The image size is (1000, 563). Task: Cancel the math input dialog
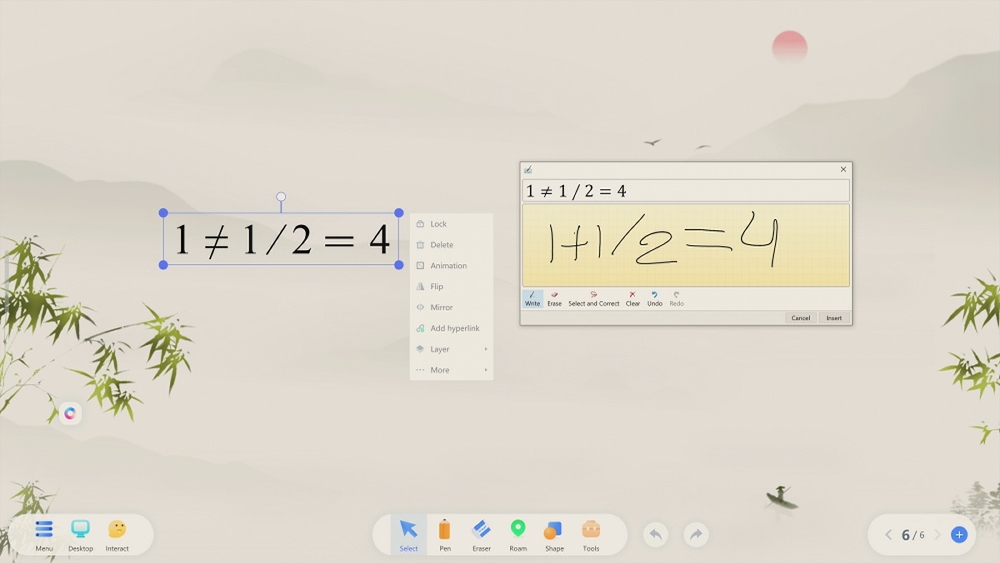800,318
